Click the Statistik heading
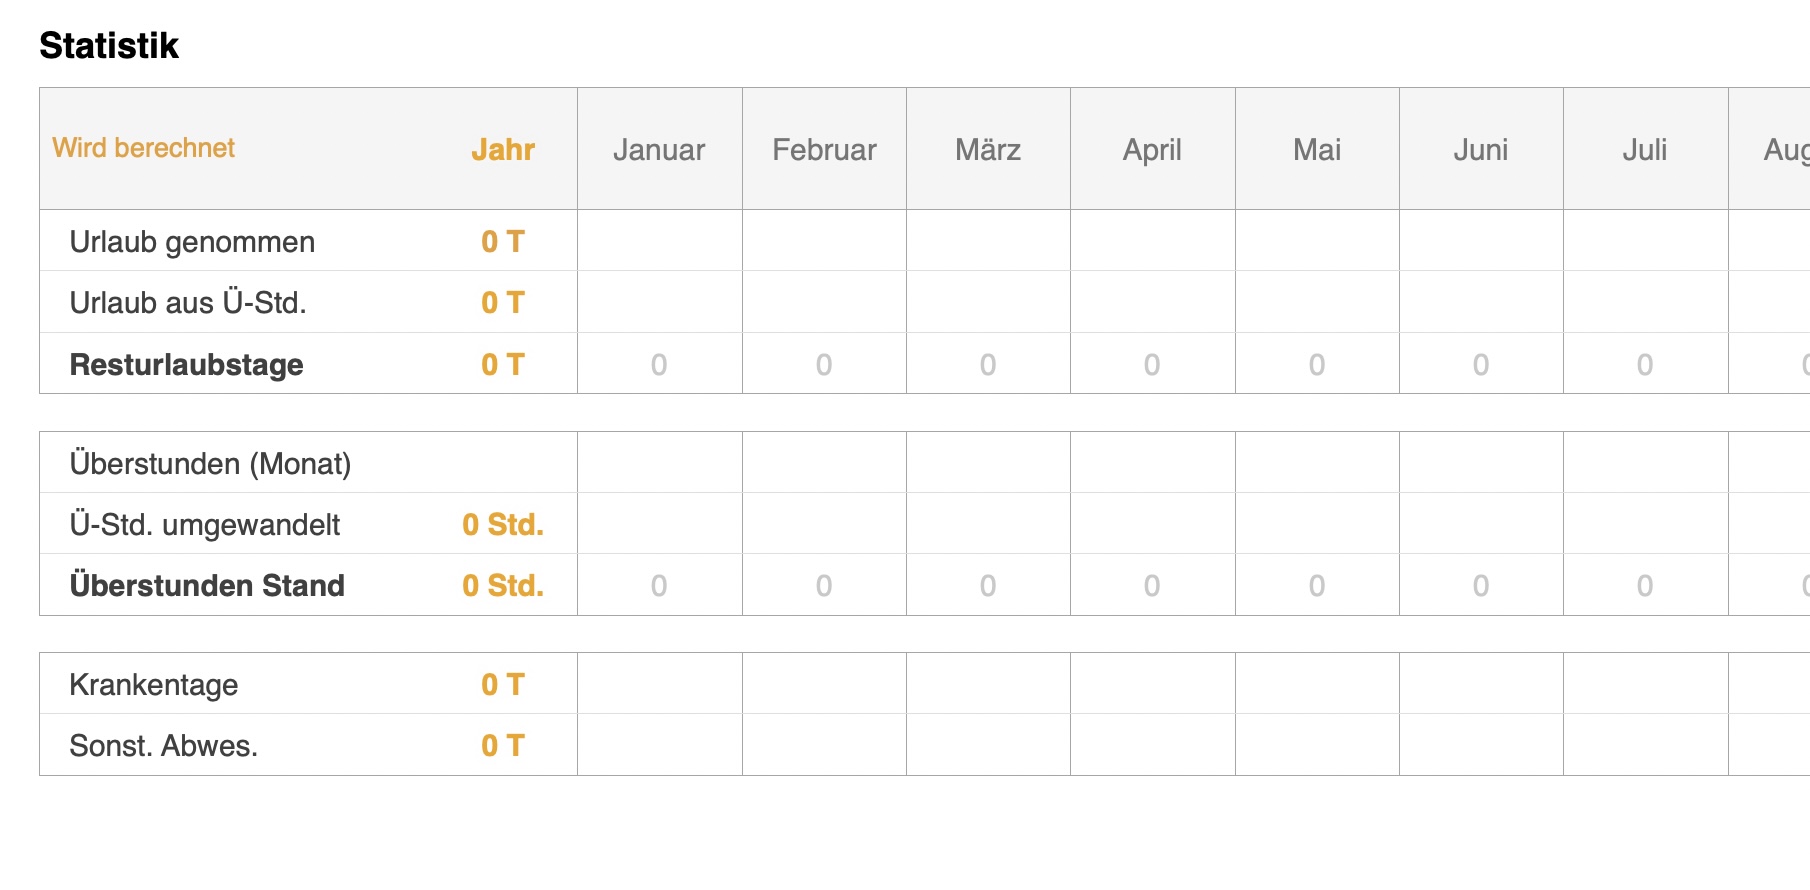1810x890 pixels. 109,46
